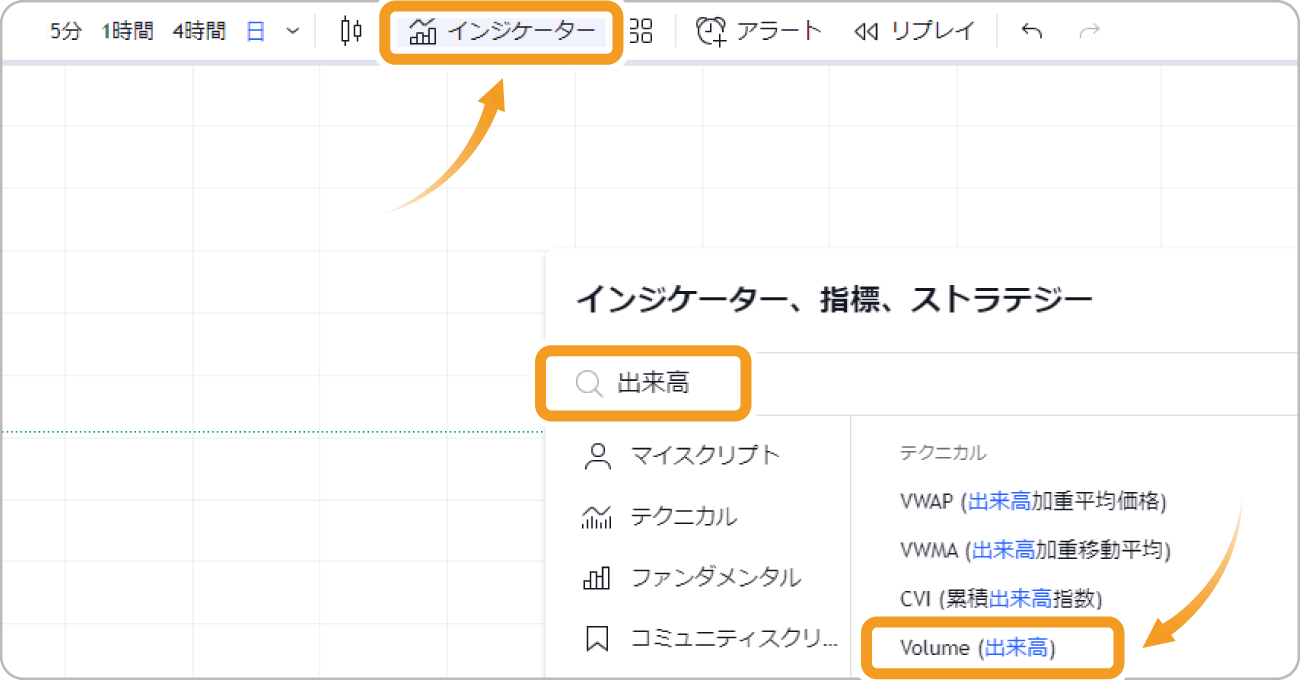Viewport: 1300px width, 680px height.
Task: Click the replay rewind icon
Action: (866, 32)
